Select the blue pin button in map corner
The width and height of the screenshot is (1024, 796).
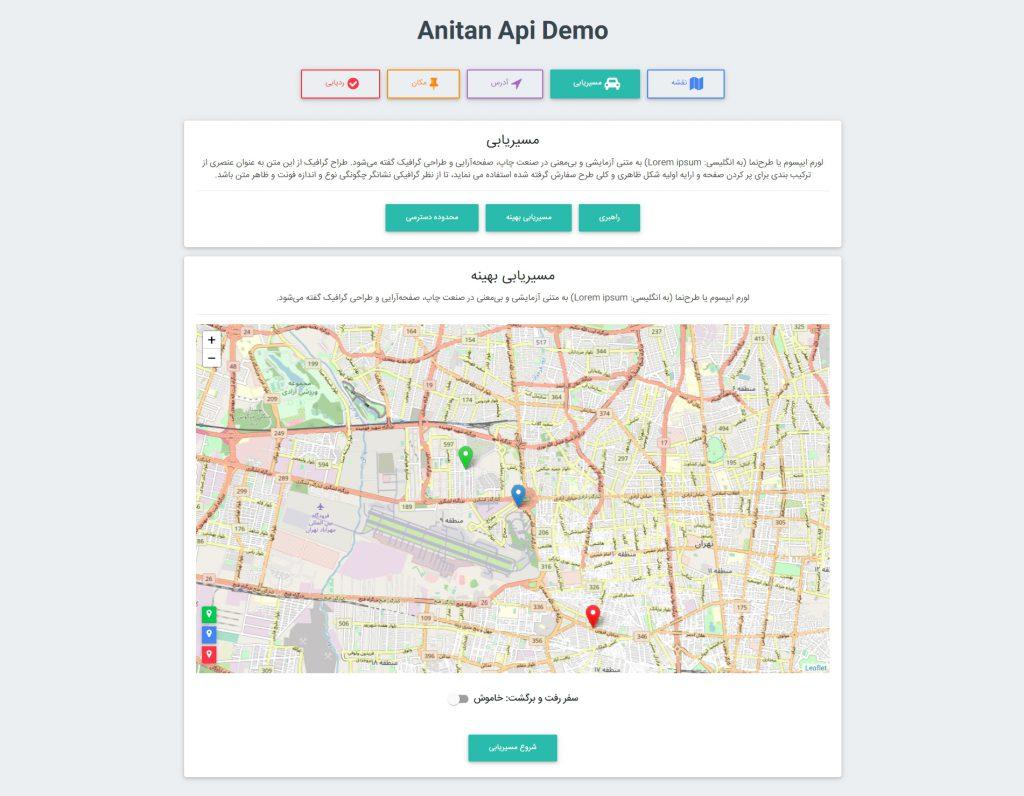(x=209, y=634)
